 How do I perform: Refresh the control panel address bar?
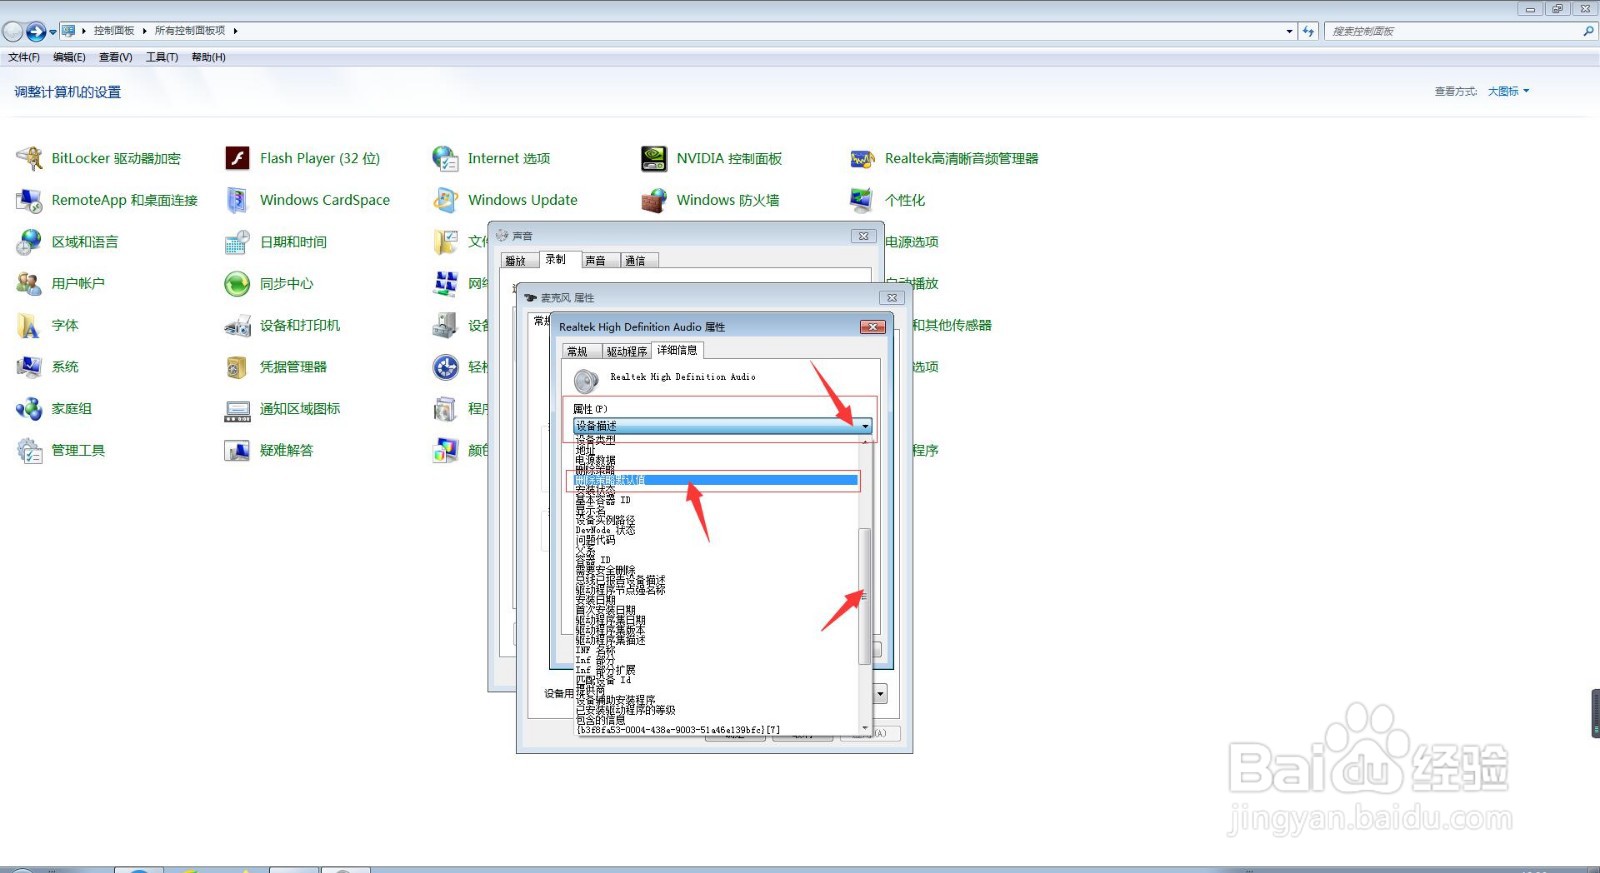(x=1308, y=31)
